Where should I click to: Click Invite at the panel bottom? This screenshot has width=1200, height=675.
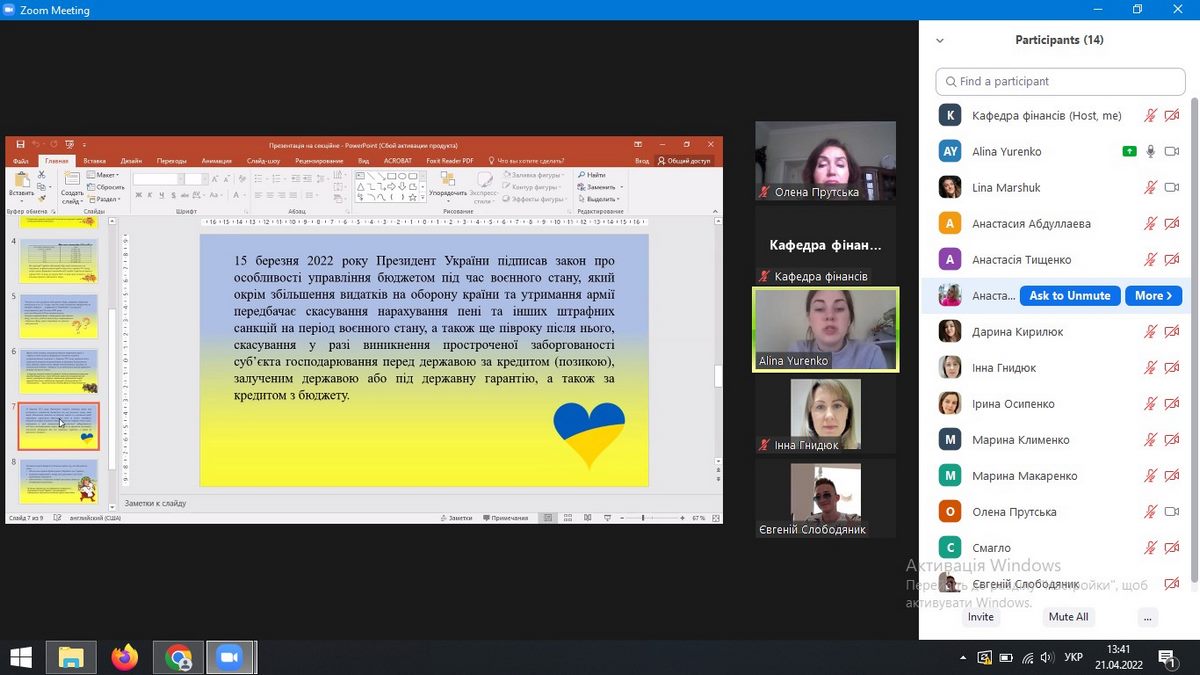coord(980,617)
